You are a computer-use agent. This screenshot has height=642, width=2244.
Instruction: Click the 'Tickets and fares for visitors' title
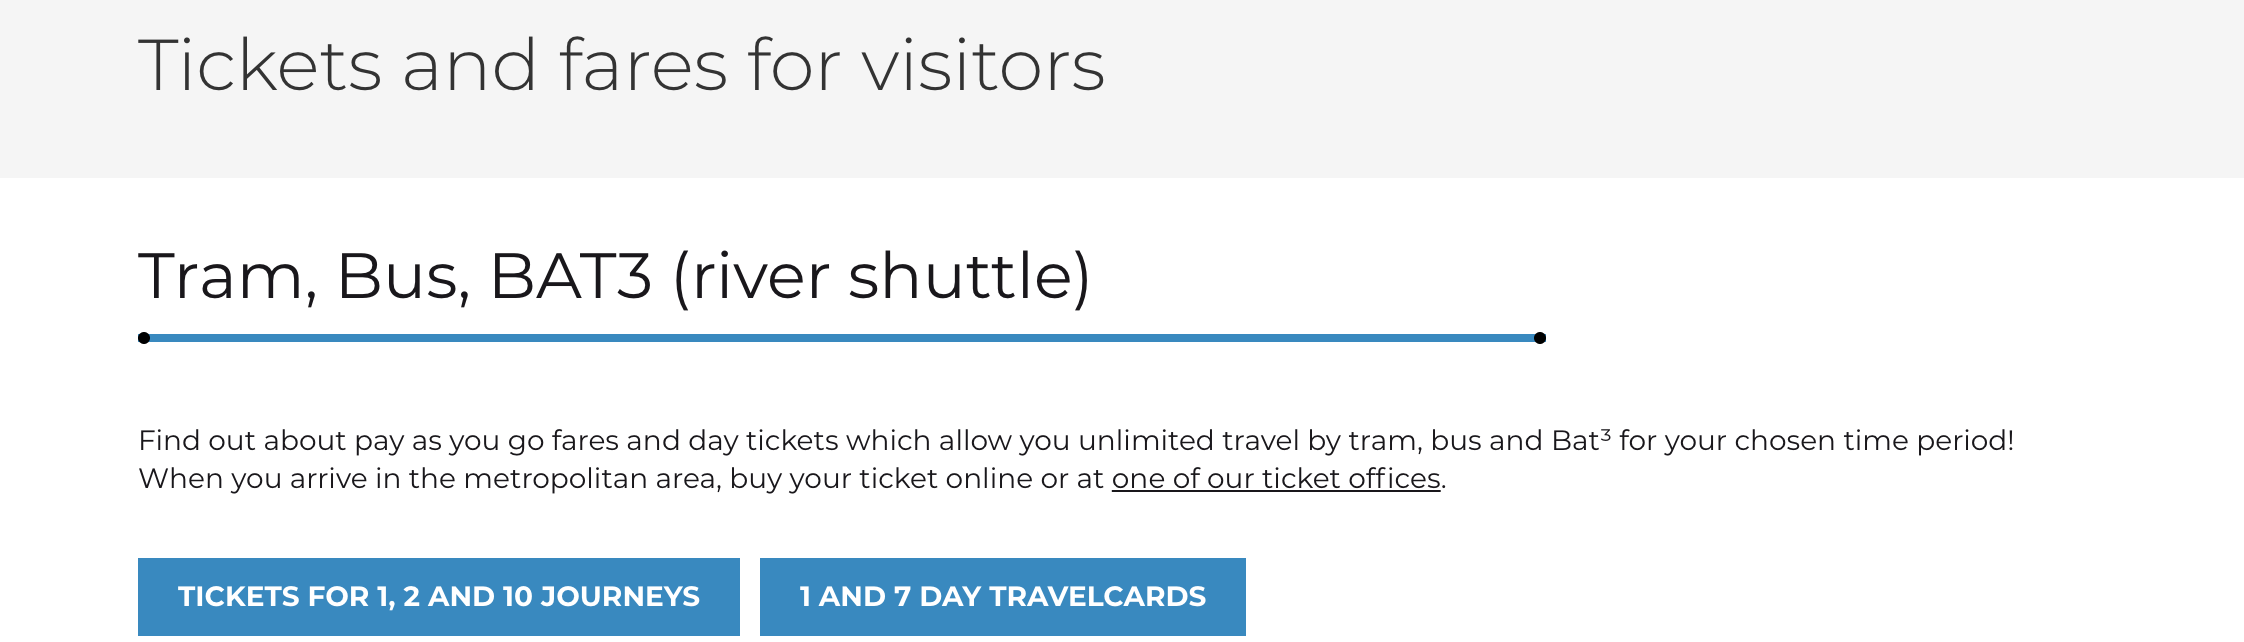621,66
